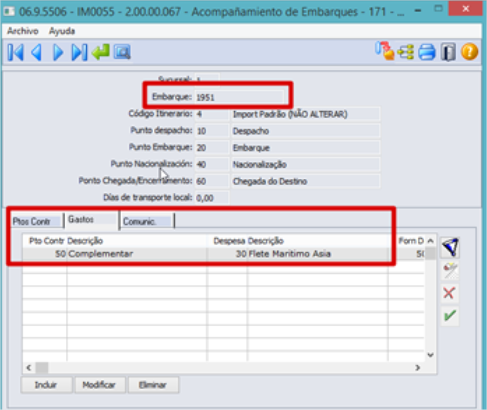Screen dimensions: 487x410
Task: Click the Despacho description field
Action: (305, 131)
